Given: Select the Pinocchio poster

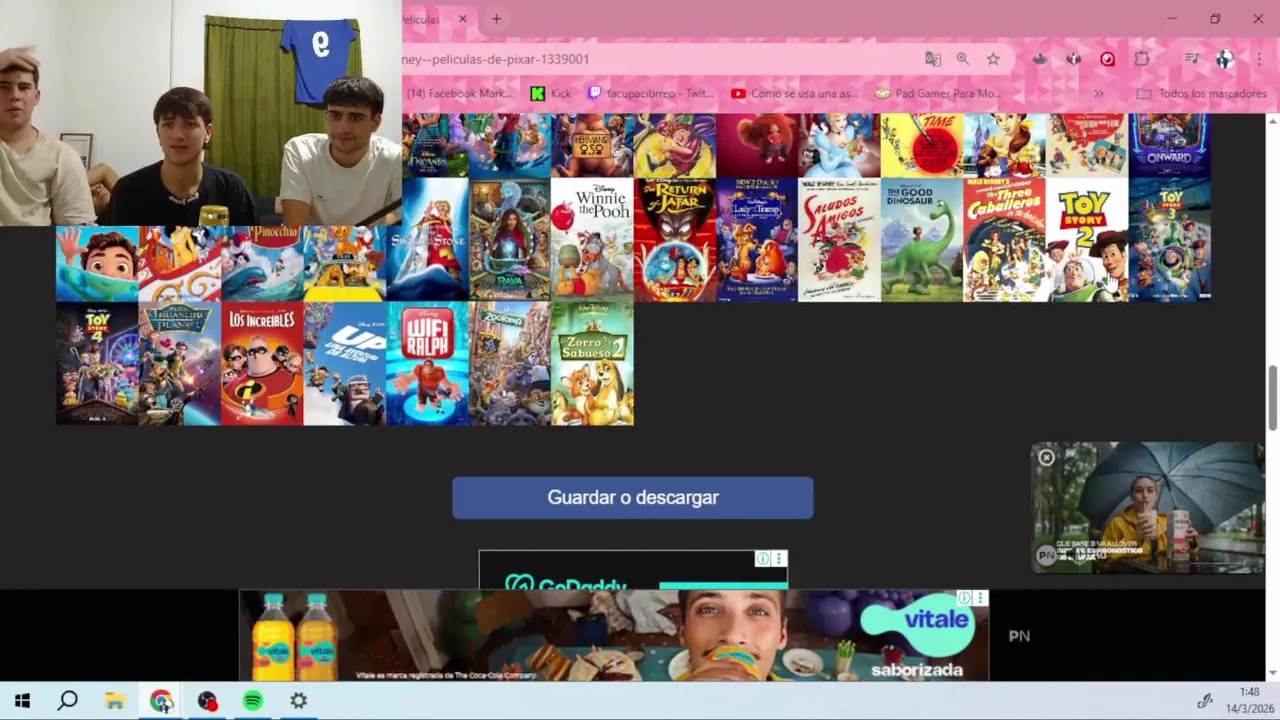Looking at the screenshot, I should (262, 263).
